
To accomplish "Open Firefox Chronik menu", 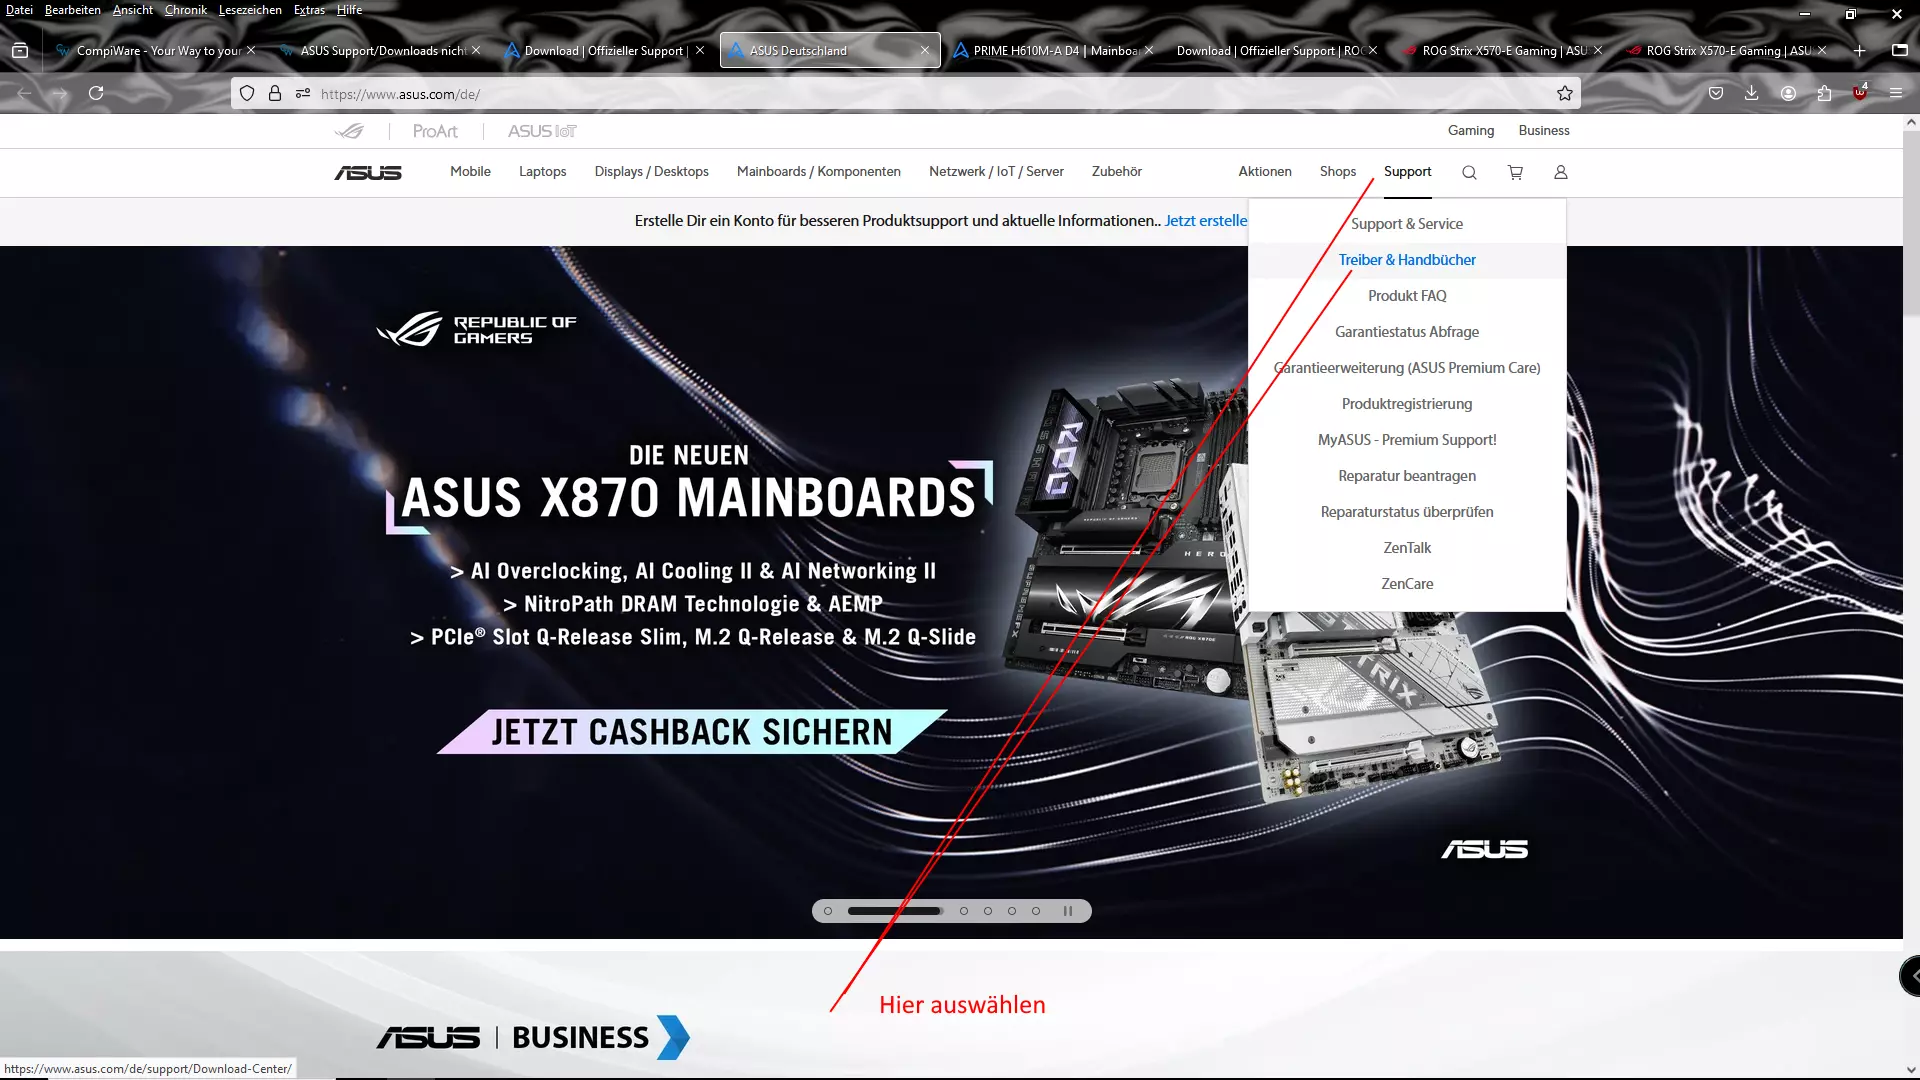I will pos(186,10).
